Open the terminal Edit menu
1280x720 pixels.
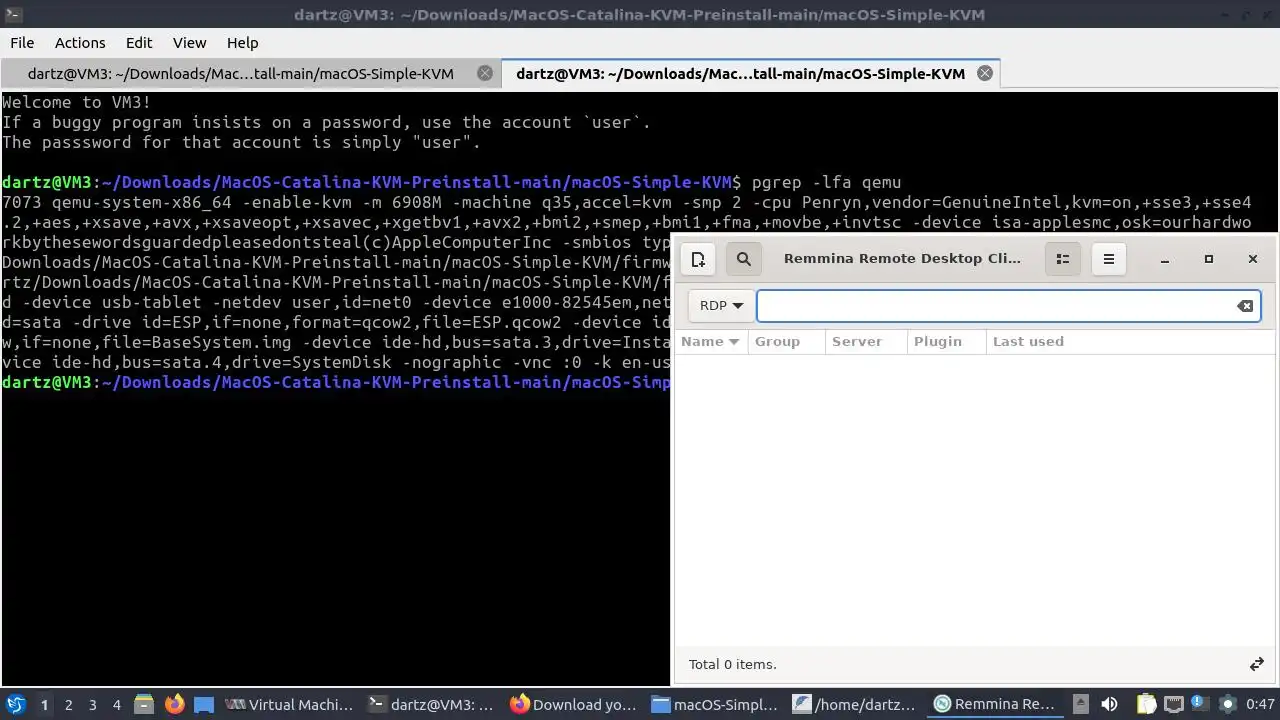(x=139, y=43)
